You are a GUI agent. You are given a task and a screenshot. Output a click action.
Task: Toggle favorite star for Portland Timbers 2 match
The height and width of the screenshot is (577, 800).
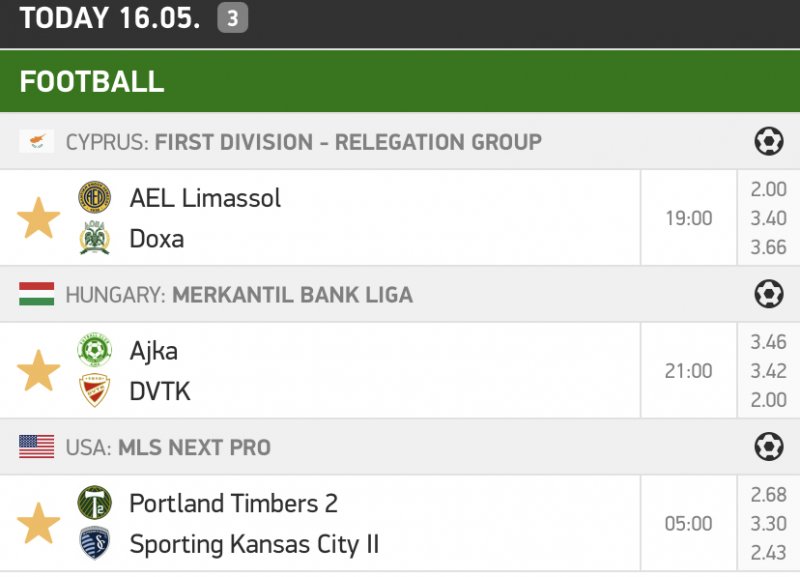(x=39, y=524)
